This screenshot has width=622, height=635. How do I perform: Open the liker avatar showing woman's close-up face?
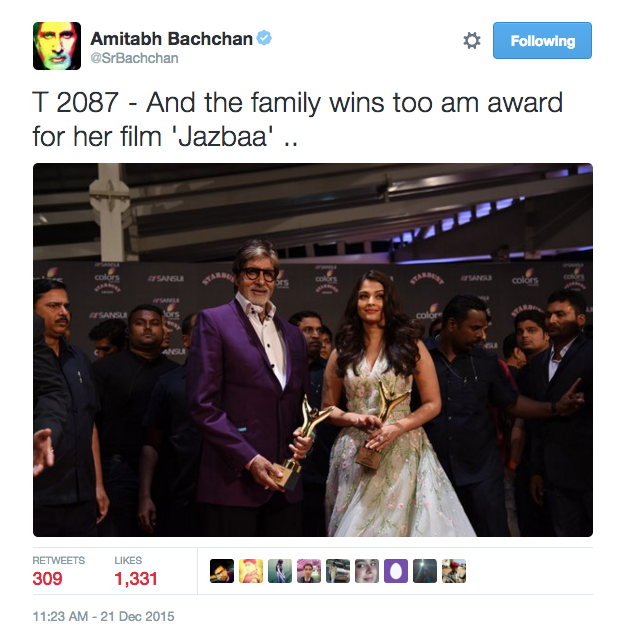click(x=367, y=571)
